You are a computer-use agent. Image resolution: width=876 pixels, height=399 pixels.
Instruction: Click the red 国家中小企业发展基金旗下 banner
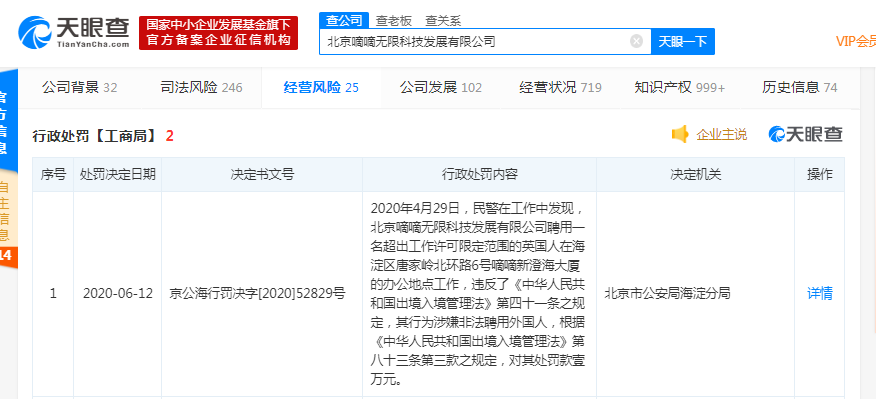218,32
